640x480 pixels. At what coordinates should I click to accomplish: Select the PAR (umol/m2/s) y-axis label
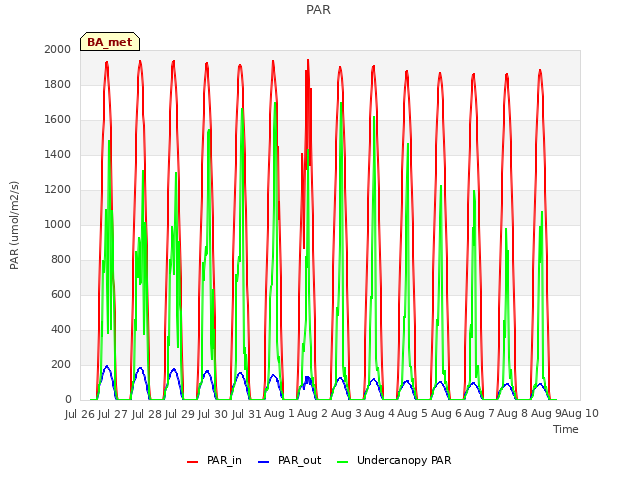14,225
